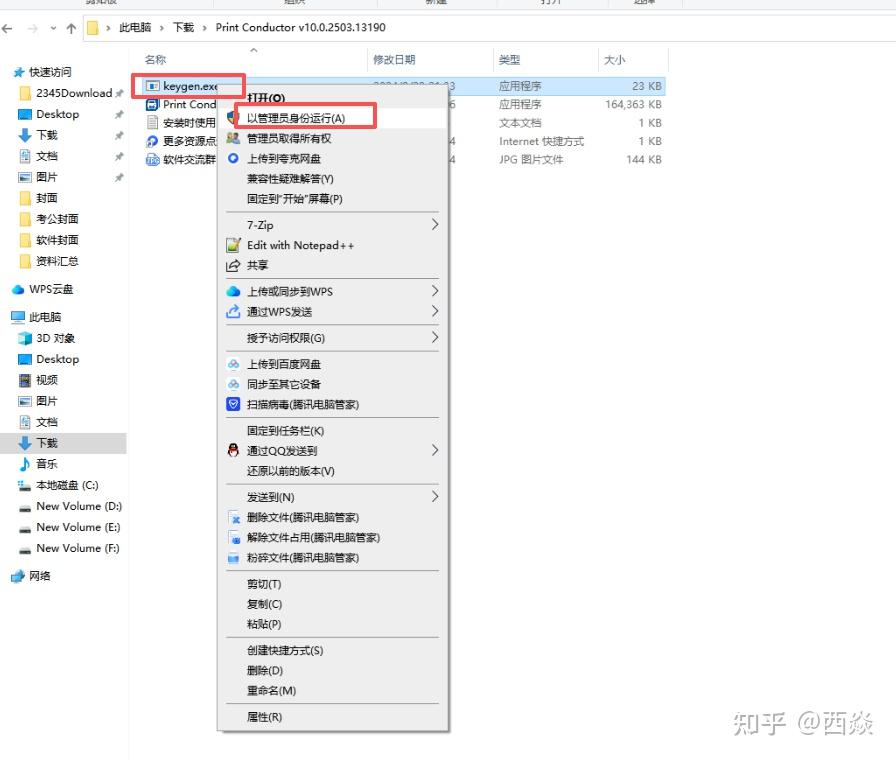
Task: Open 兼容性疑难解答(Y) entry
Action: pyautogui.click(x=290, y=179)
